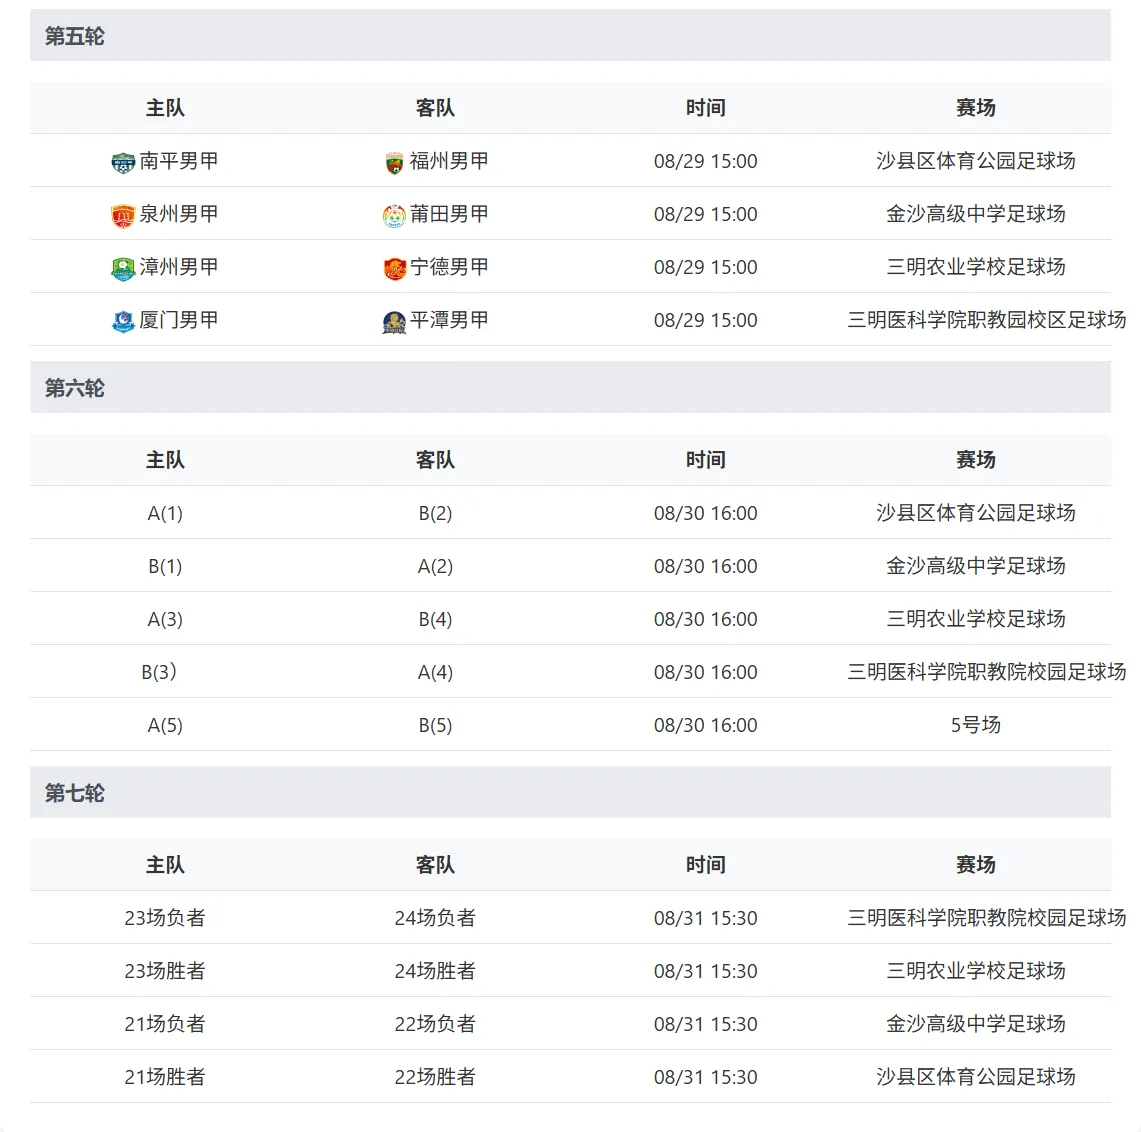Screen dimensions: 1141x1132
Task: Click home team cell A(5)
Action: click(x=165, y=725)
